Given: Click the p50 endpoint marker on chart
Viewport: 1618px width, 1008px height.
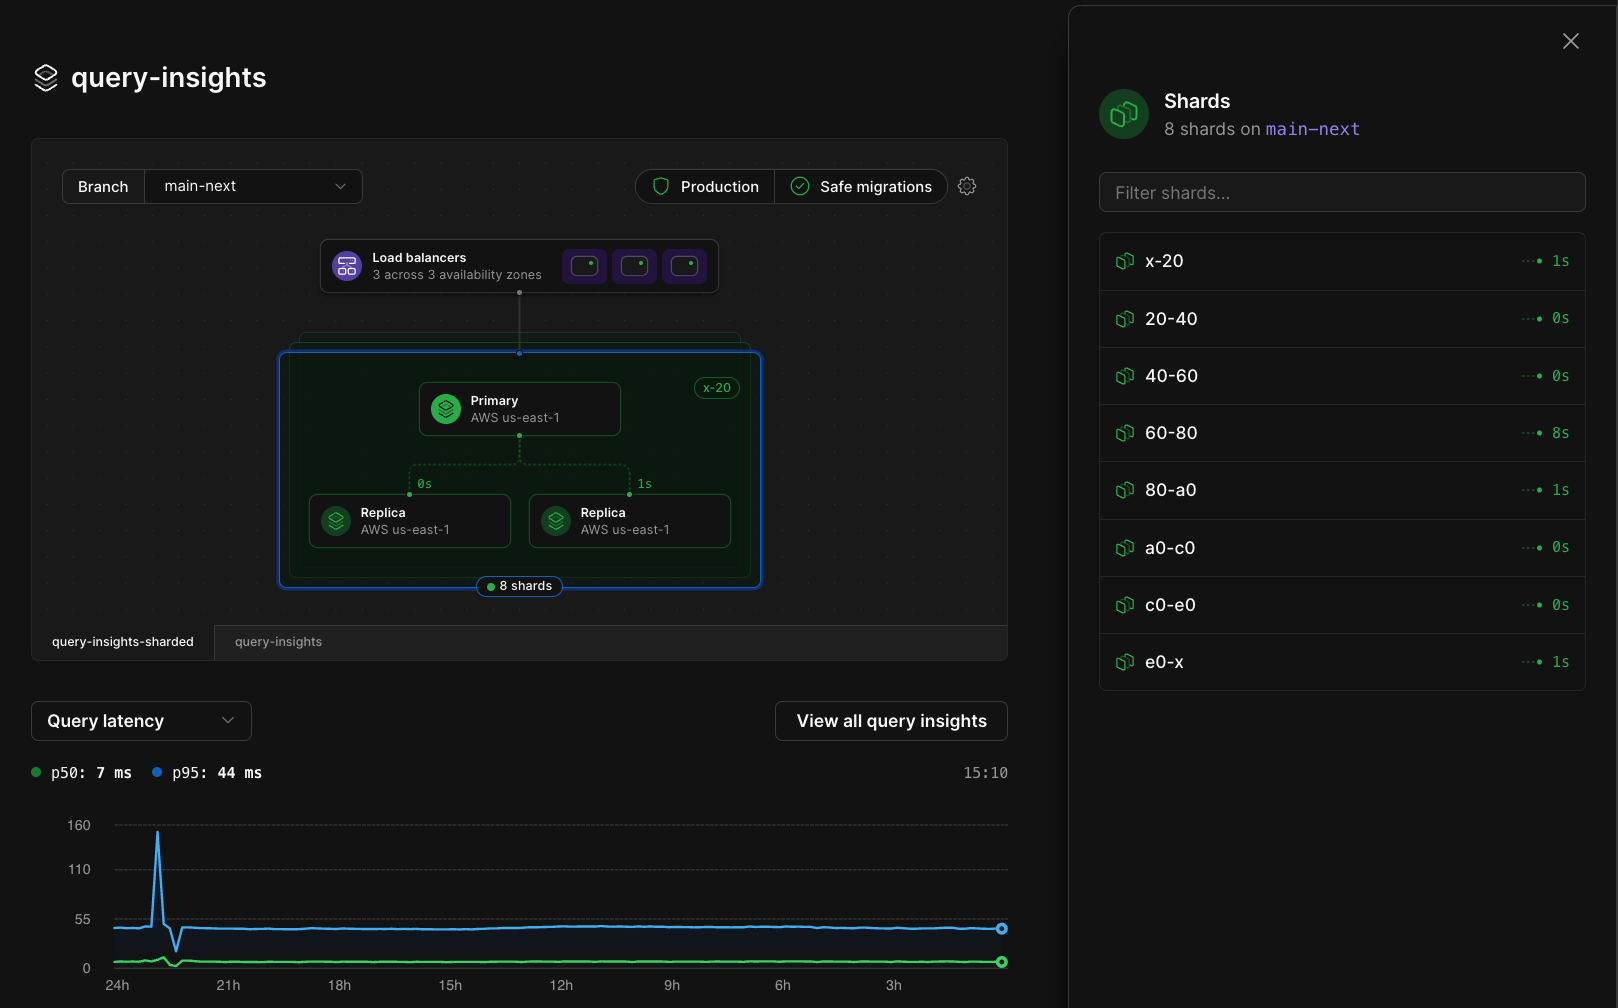Looking at the screenshot, I should 1001,962.
